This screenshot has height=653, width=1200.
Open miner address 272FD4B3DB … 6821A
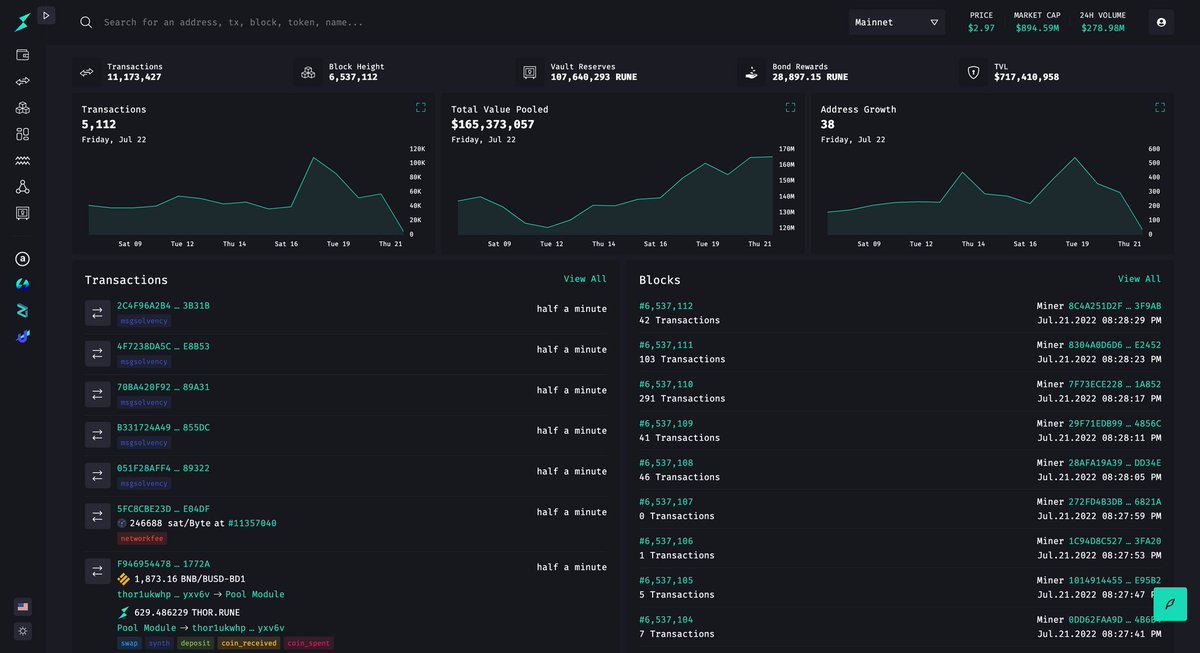pyautogui.click(x=1115, y=502)
